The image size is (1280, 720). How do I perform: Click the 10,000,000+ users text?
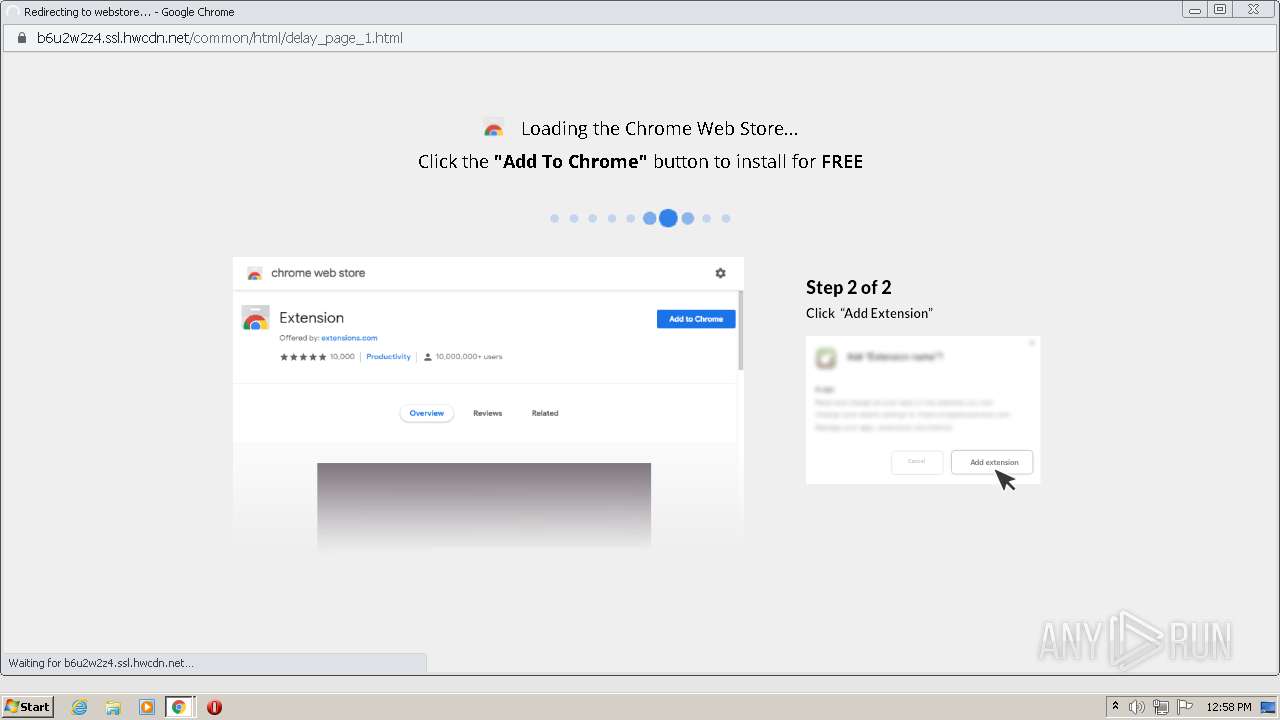[x=469, y=357]
